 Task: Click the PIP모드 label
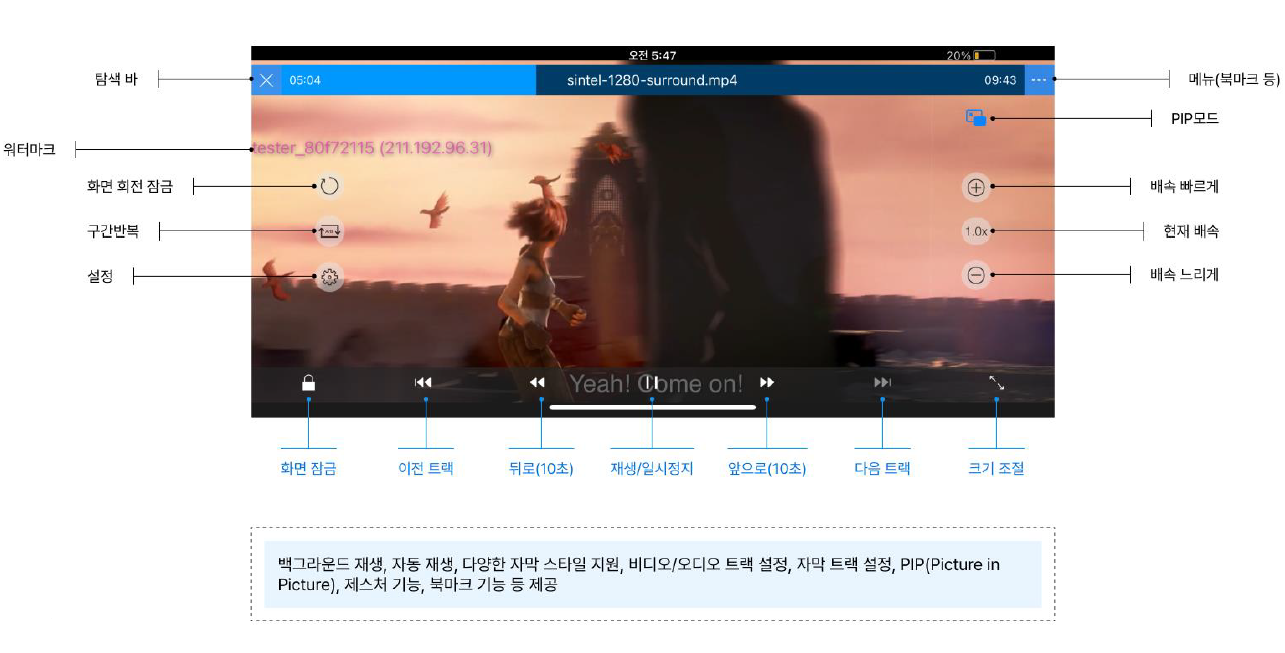[x=1195, y=118]
